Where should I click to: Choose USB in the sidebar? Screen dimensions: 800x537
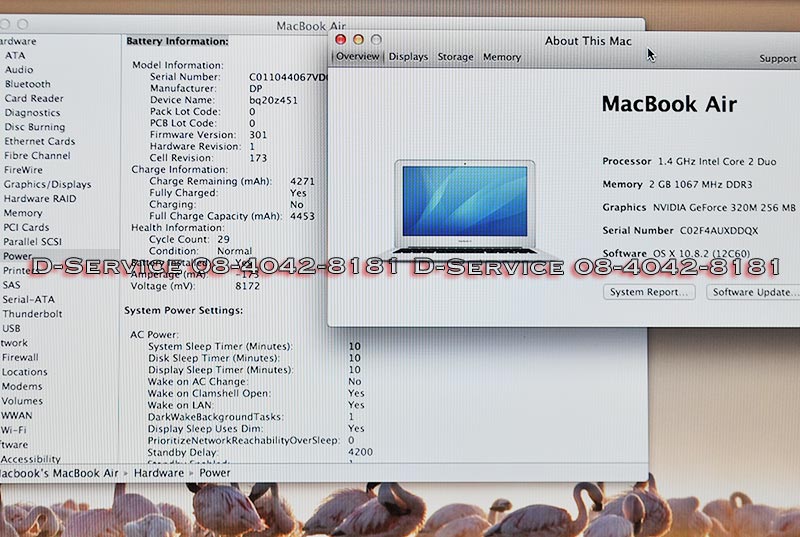tap(11, 328)
